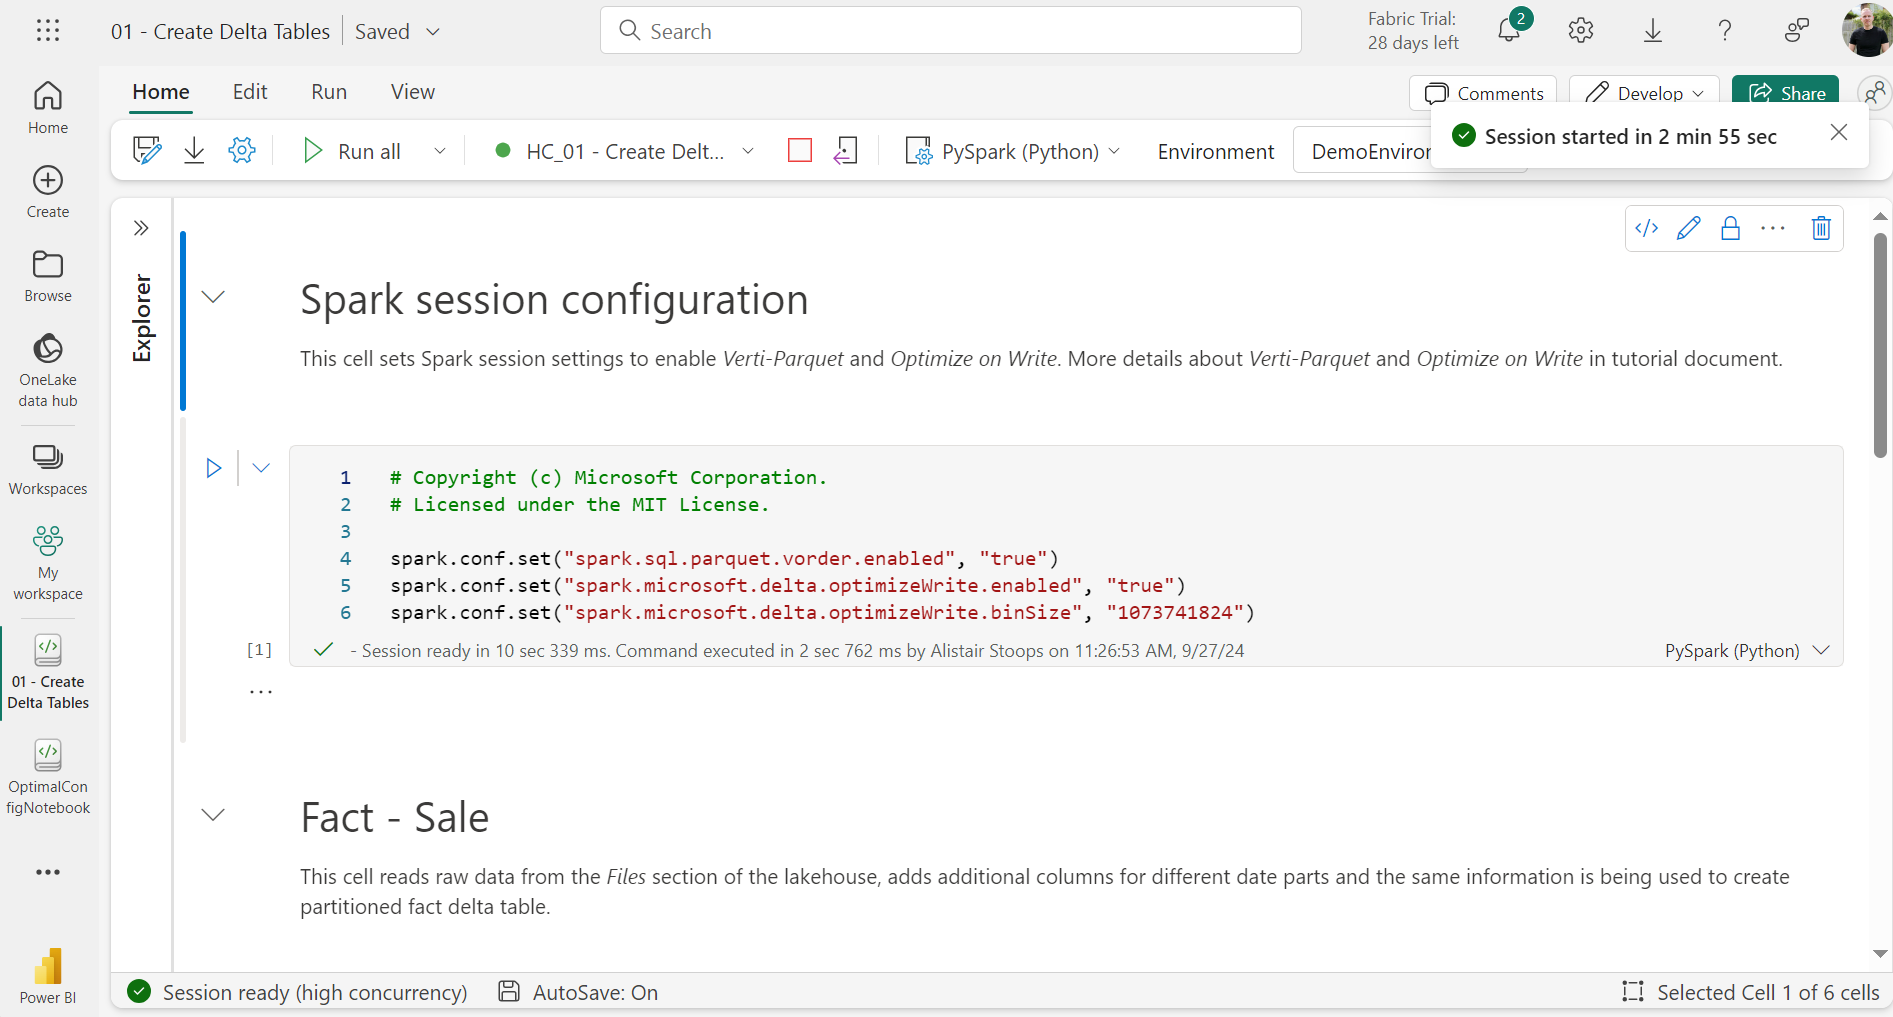Screen dimensions: 1893x1017
Task: Download the notebook via export icon
Action: (x=194, y=150)
